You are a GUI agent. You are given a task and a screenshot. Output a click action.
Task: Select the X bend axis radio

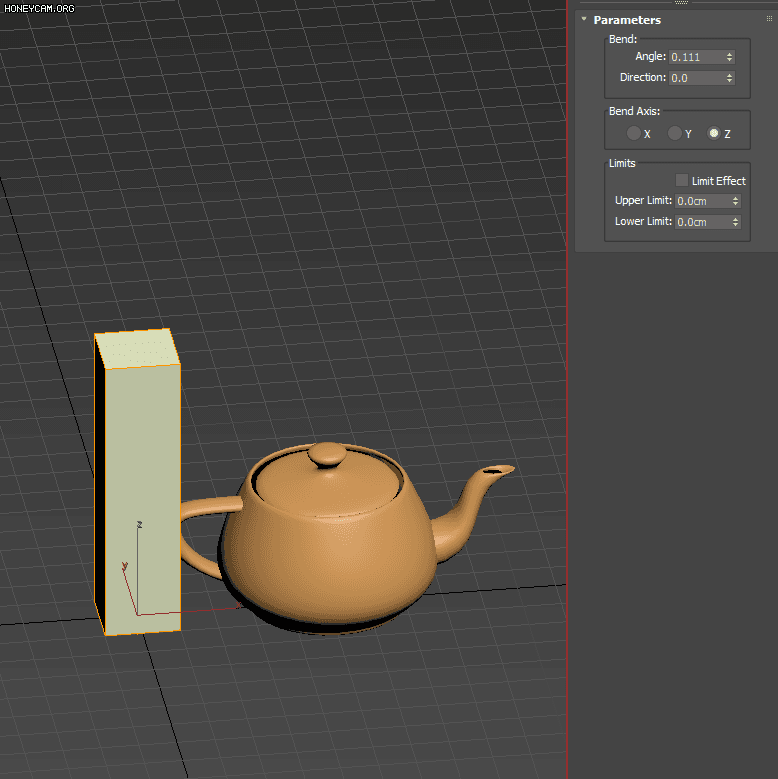click(633, 133)
